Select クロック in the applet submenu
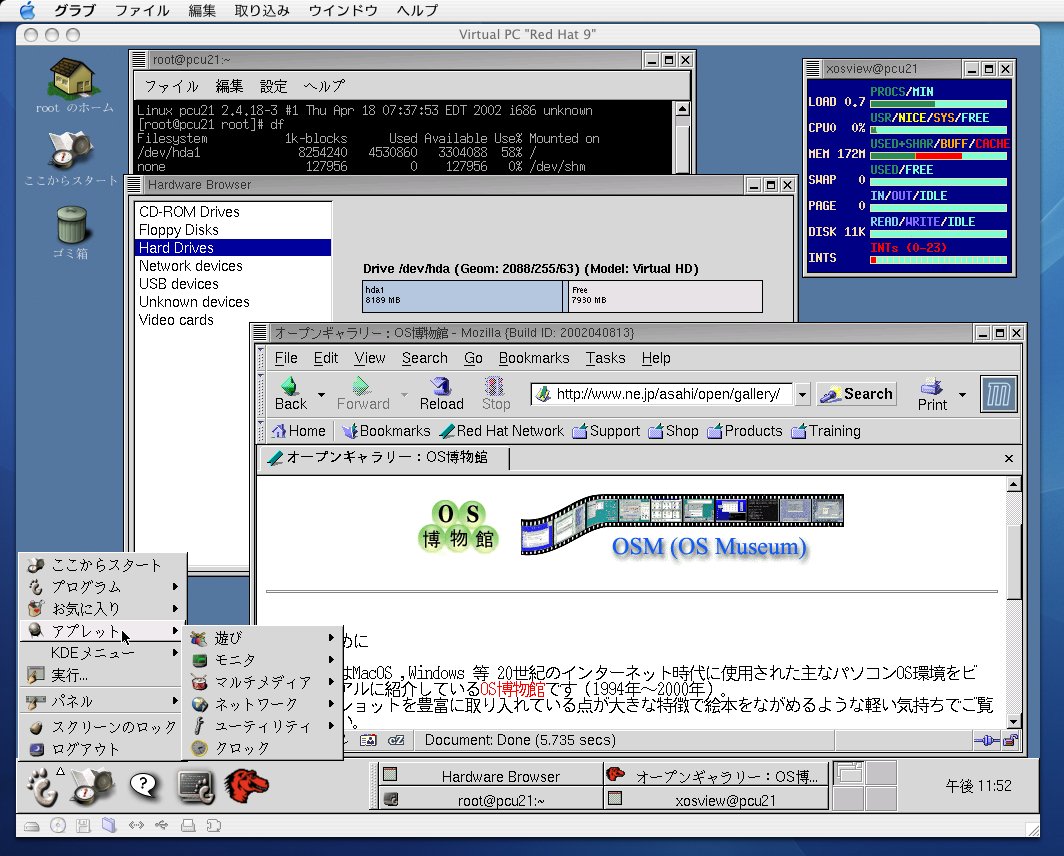The image size is (1064, 856). 263,748
